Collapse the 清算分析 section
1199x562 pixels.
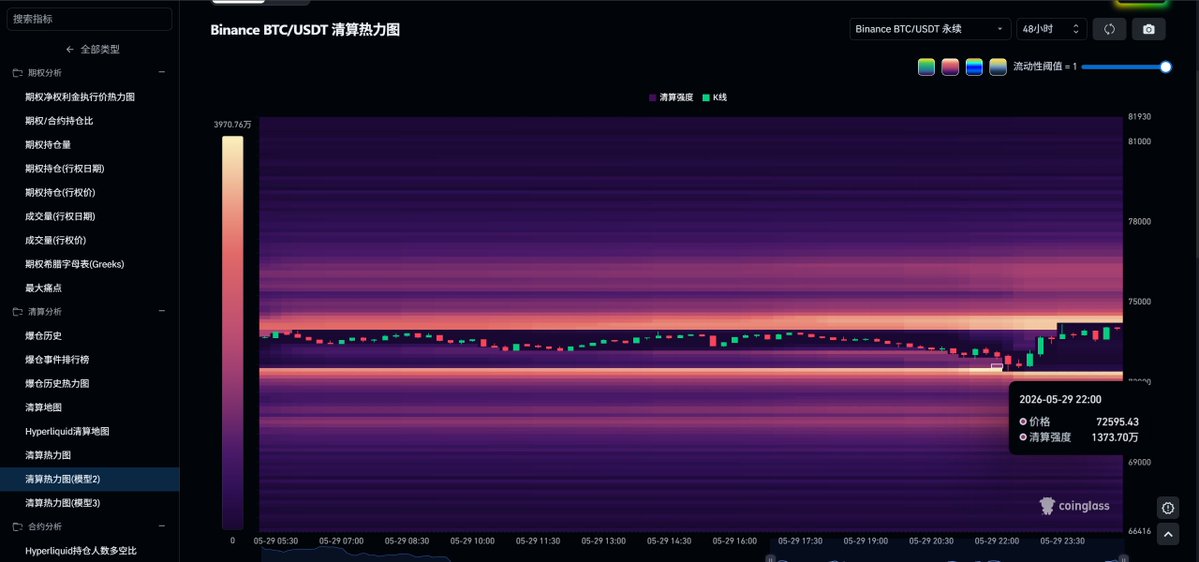point(161,312)
